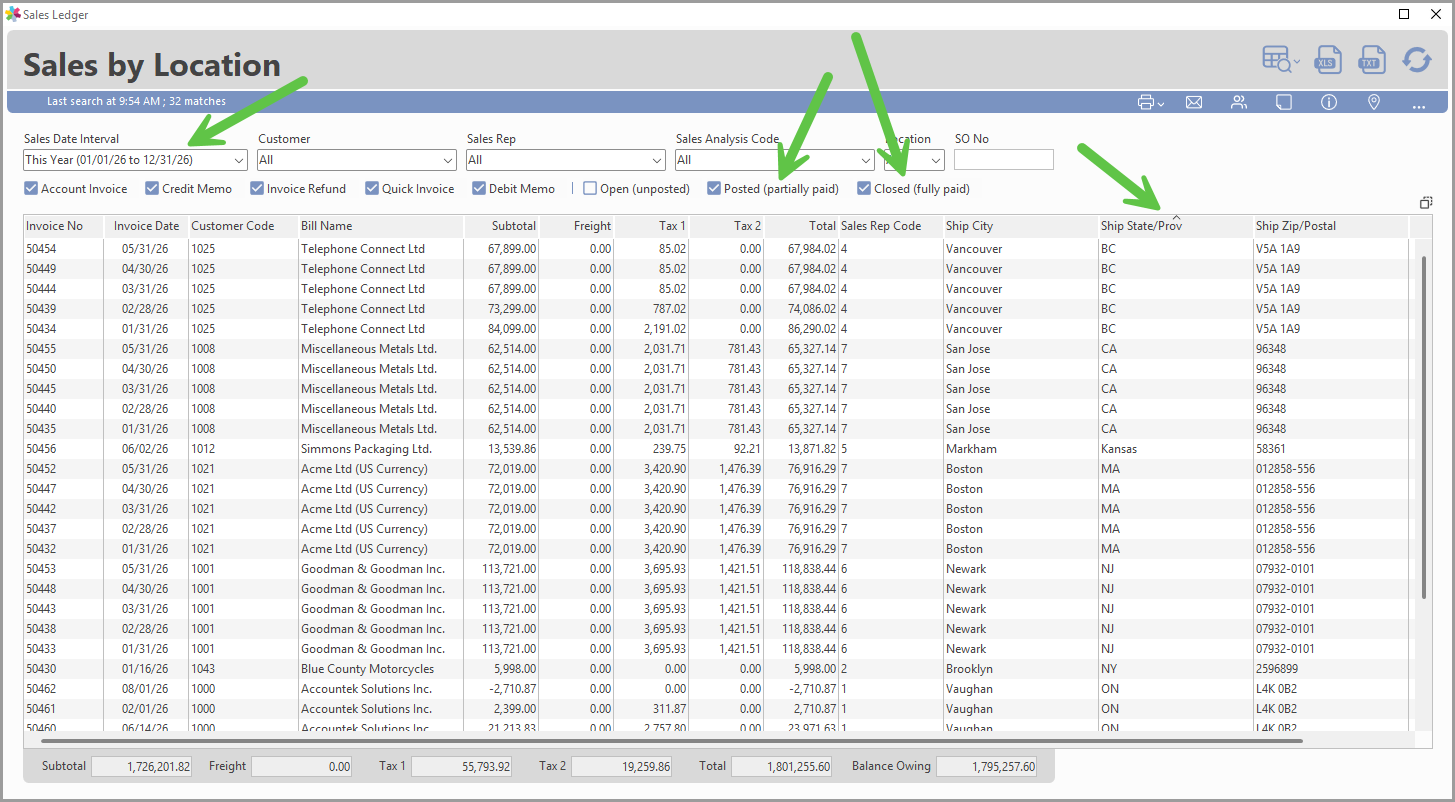
Task: Open the printer options icon
Action: [1150, 102]
